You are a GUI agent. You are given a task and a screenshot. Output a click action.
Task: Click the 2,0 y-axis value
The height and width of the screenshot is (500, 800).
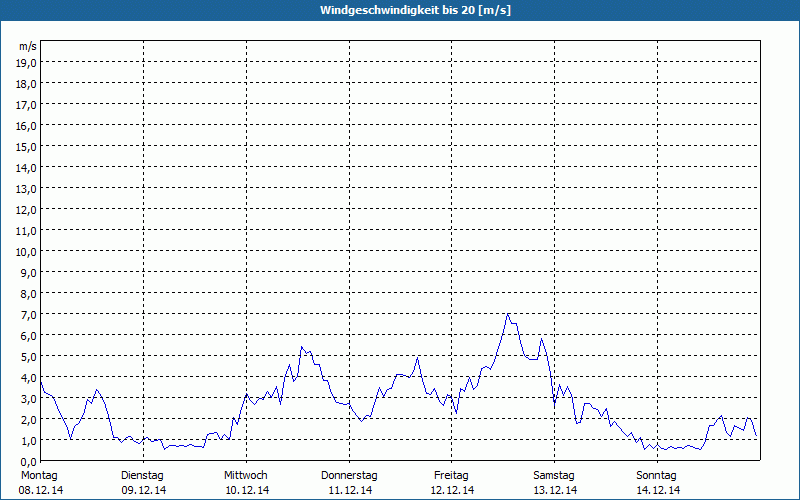pos(28,419)
